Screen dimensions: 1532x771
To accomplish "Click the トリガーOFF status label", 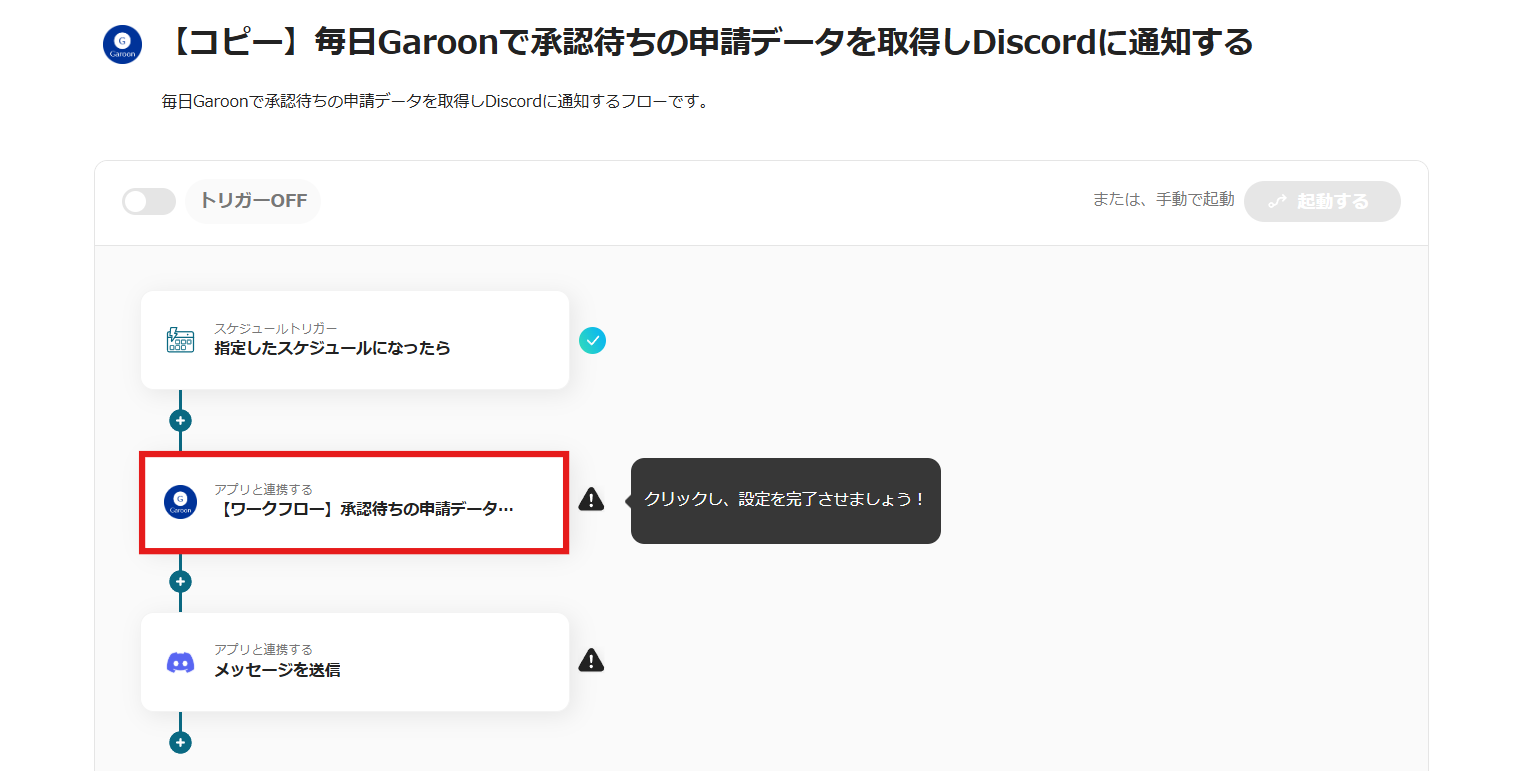I will [253, 201].
